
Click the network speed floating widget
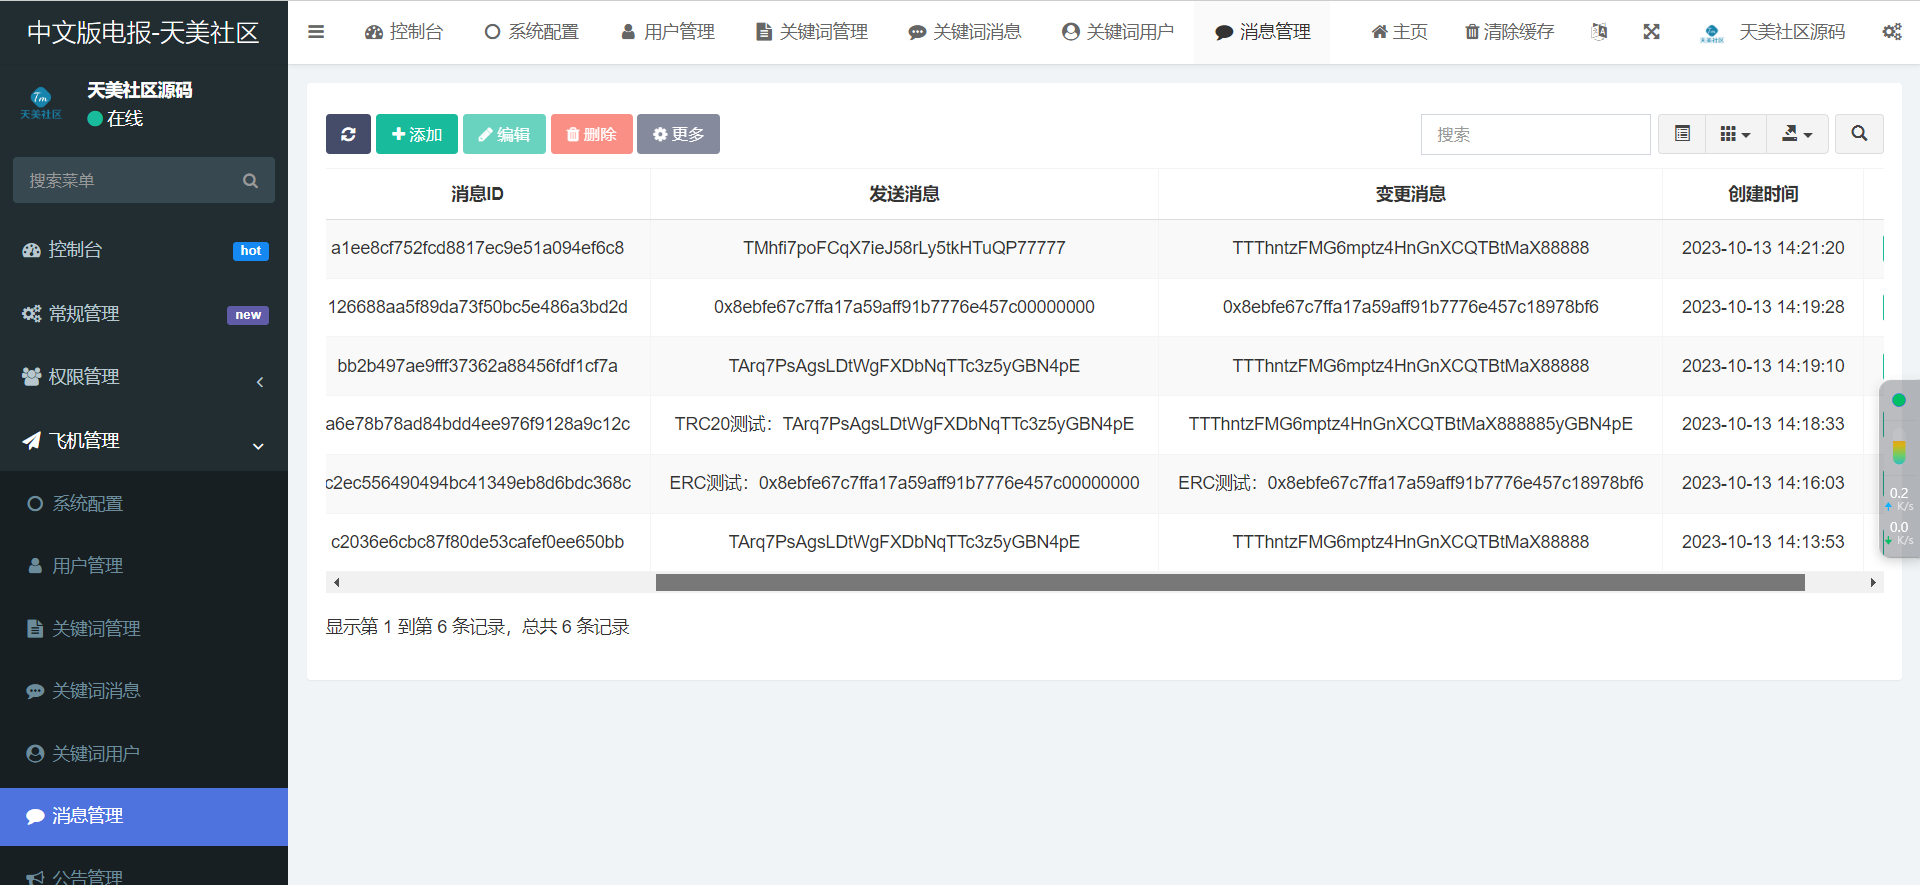tap(1899, 468)
